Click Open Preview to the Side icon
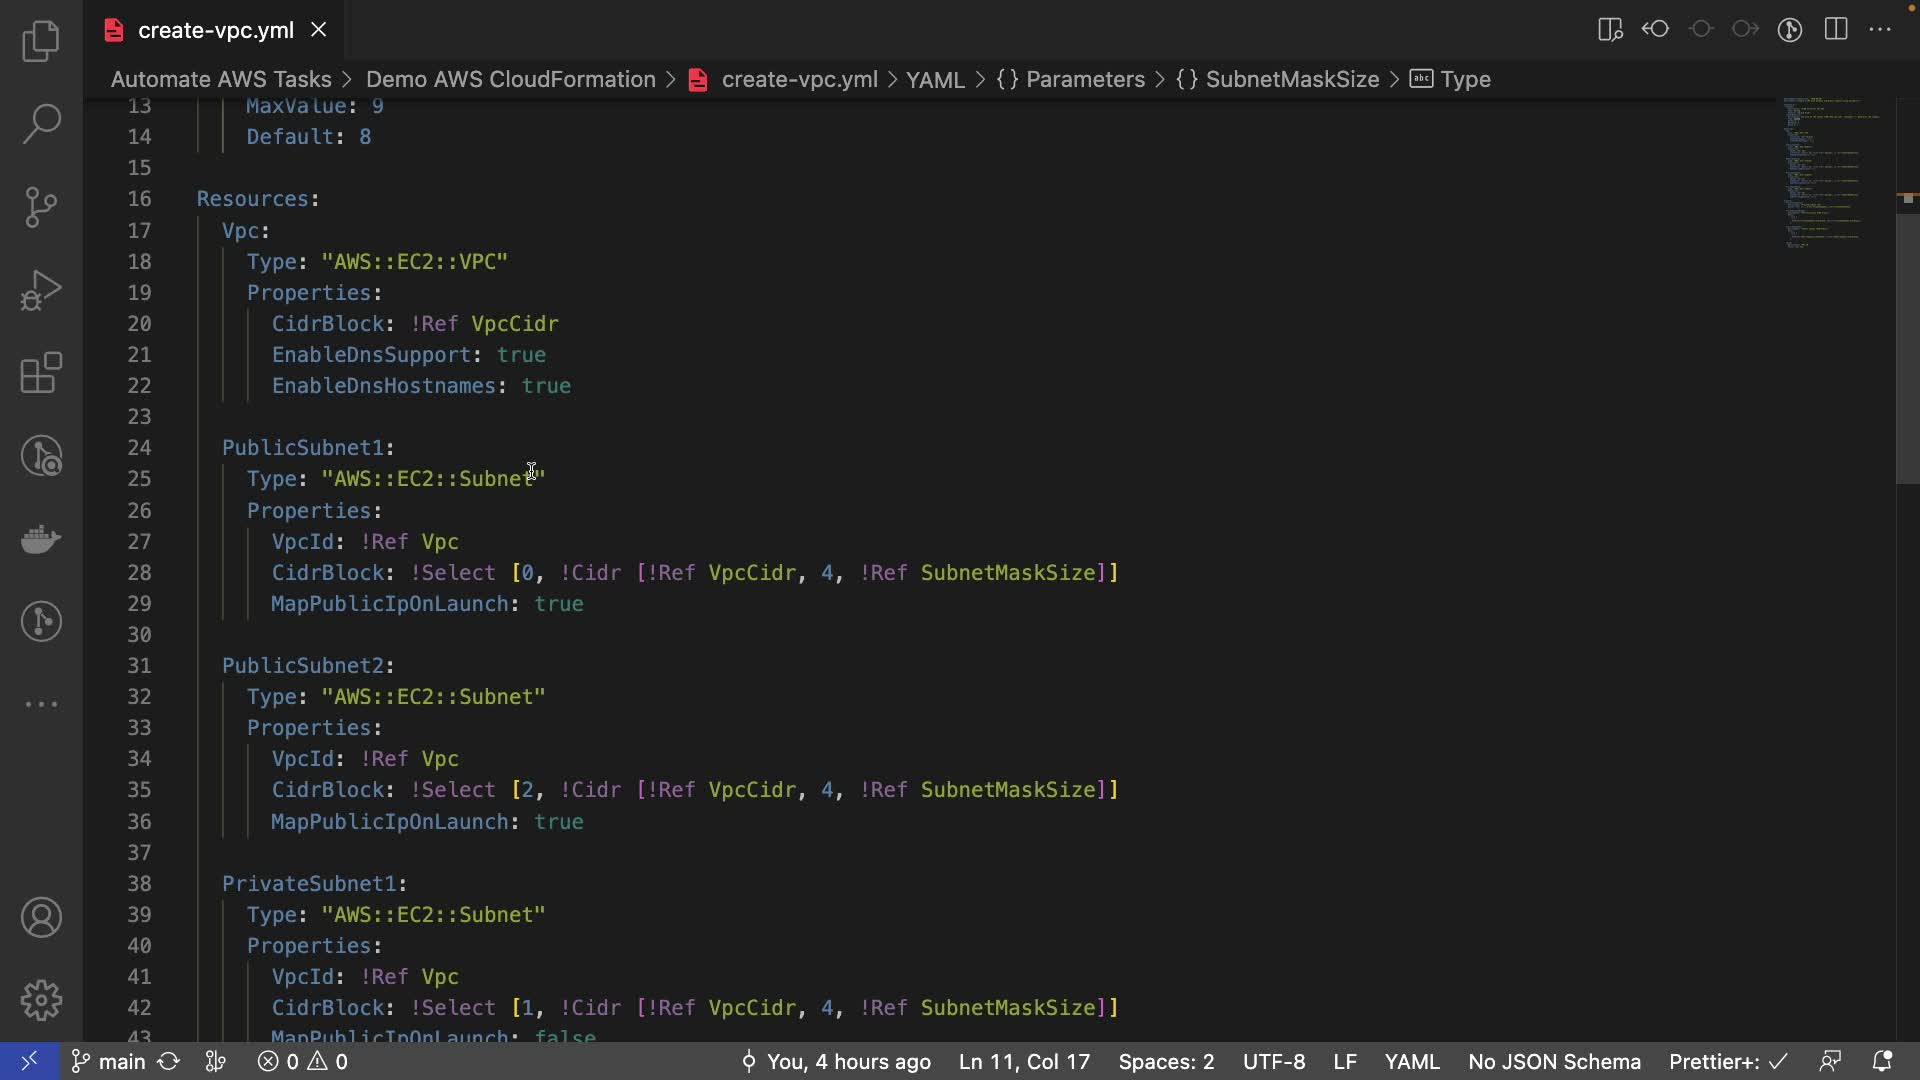The width and height of the screenshot is (1920, 1080). coord(1610,30)
